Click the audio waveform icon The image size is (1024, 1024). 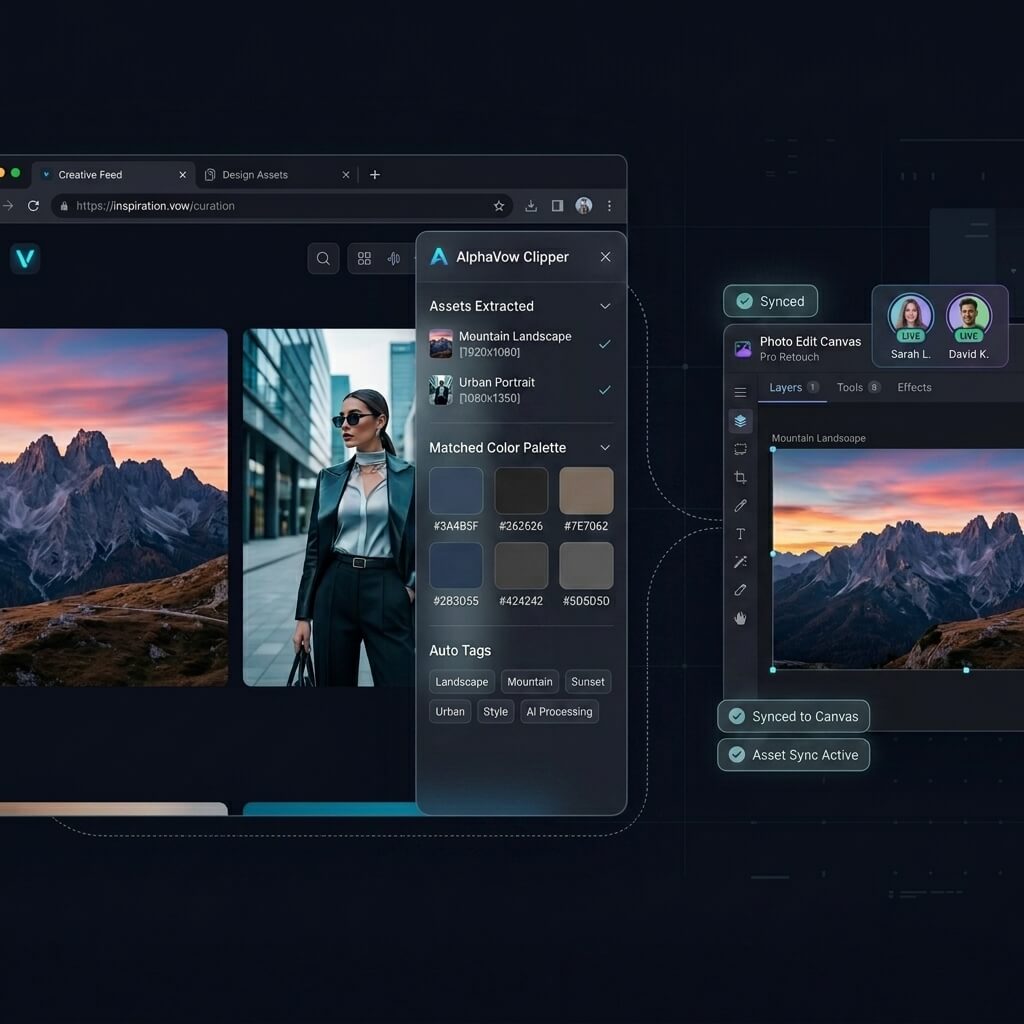(x=394, y=259)
